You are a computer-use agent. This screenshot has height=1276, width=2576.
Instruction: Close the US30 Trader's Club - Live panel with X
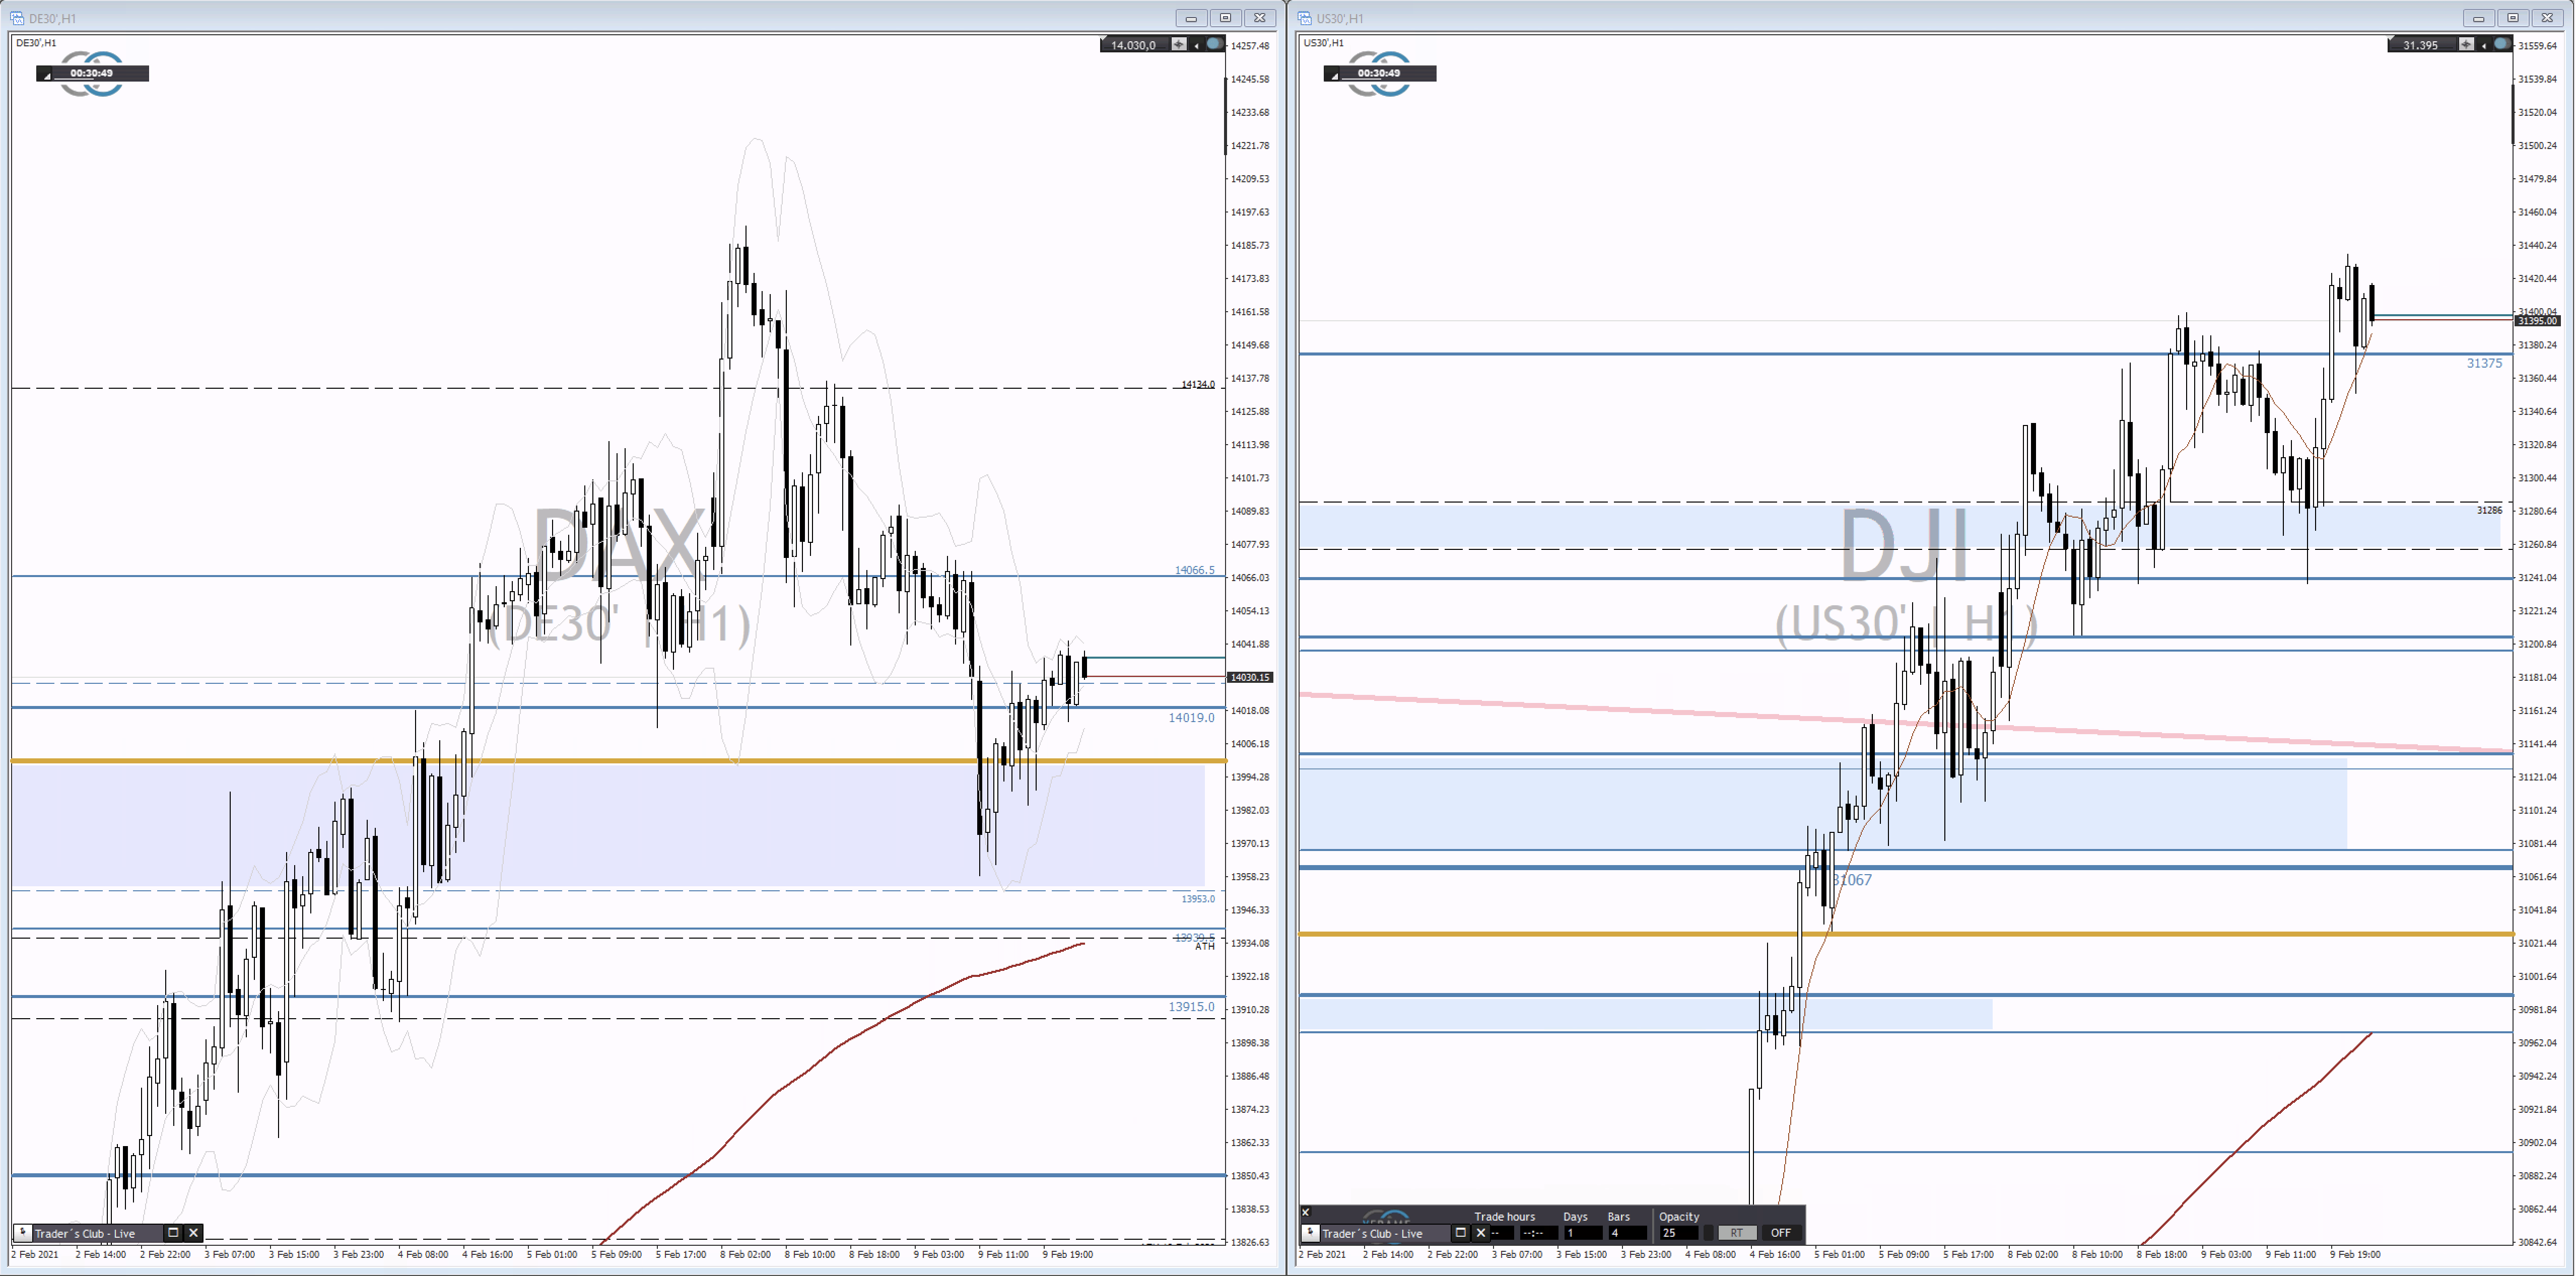(1481, 1233)
